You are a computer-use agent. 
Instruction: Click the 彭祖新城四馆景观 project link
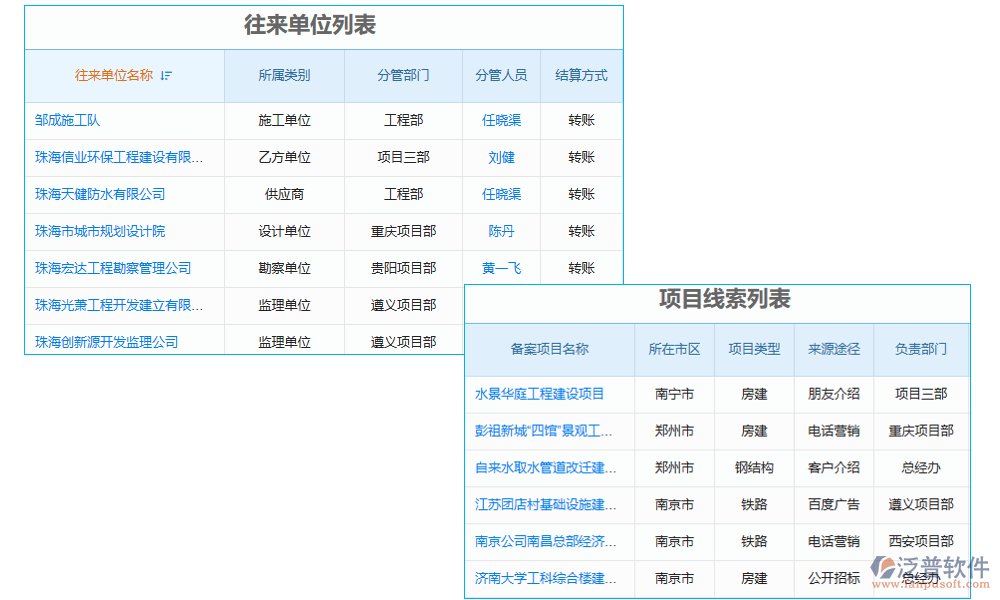click(547, 431)
